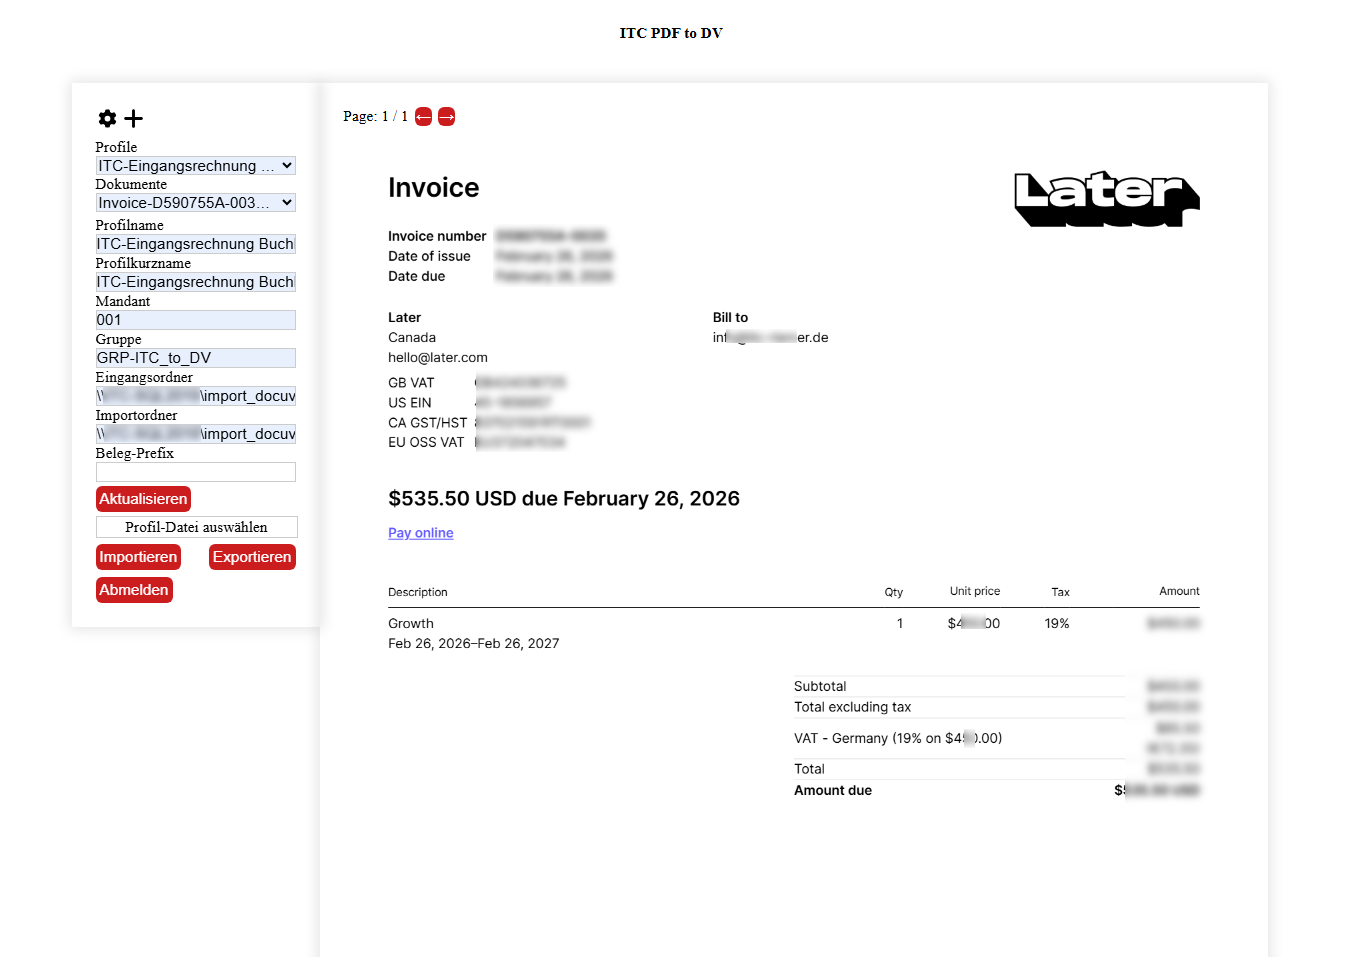Select the Gruppe field GRP-ITC_to_DV
The image size is (1370, 957).
[195, 357]
